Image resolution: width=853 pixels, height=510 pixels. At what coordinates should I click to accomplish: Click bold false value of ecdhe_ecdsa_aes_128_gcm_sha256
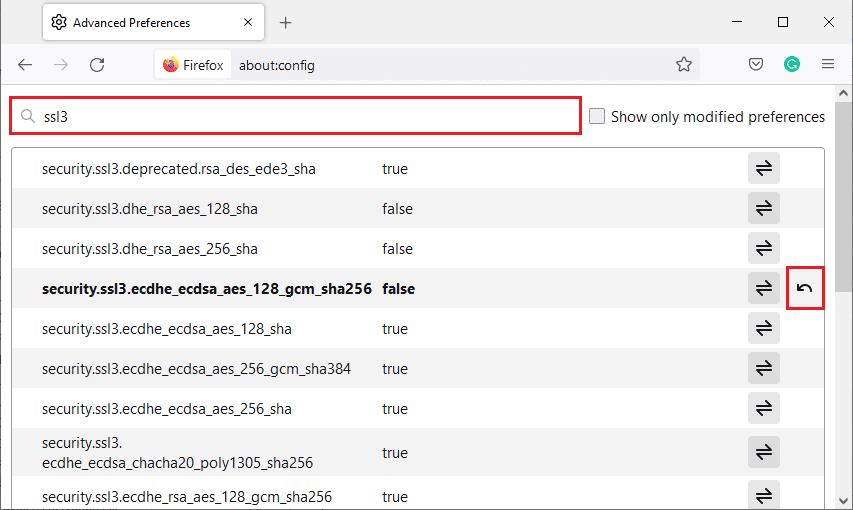tap(398, 289)
